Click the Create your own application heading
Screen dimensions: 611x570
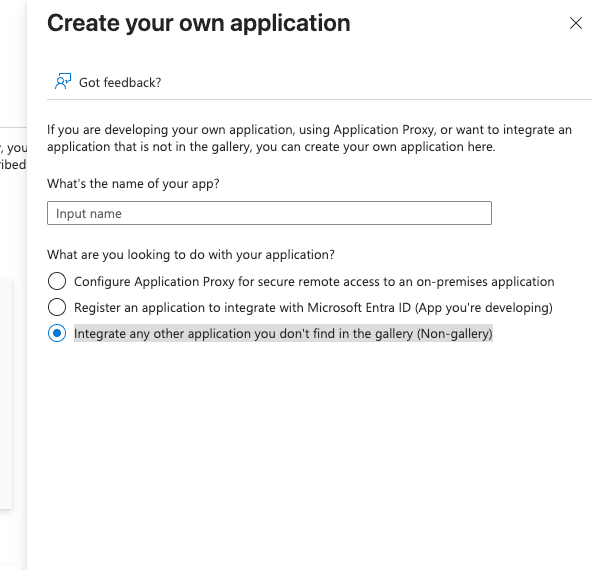[x=199, y=23]
